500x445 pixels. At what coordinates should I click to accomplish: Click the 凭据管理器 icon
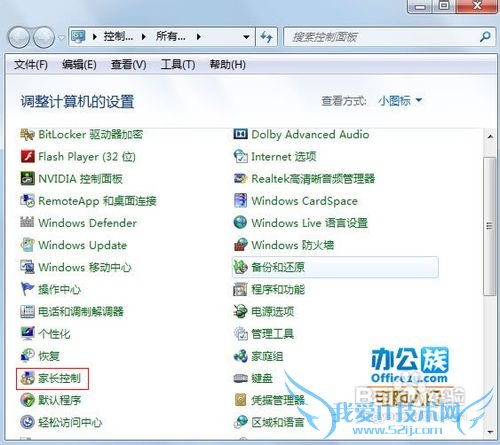(x=240, y=400)
